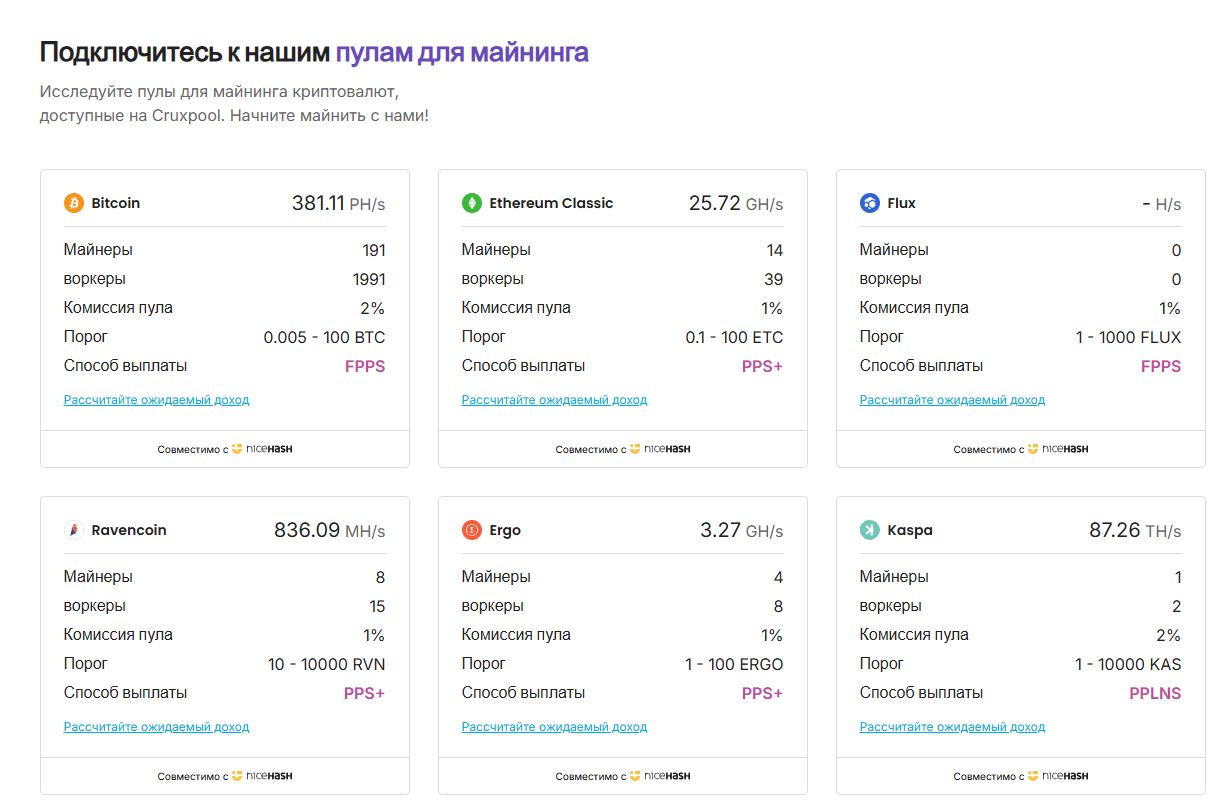Screen dimensions: 1216x801
Task: Click the Flux coin icon
Action: [870, 203]
